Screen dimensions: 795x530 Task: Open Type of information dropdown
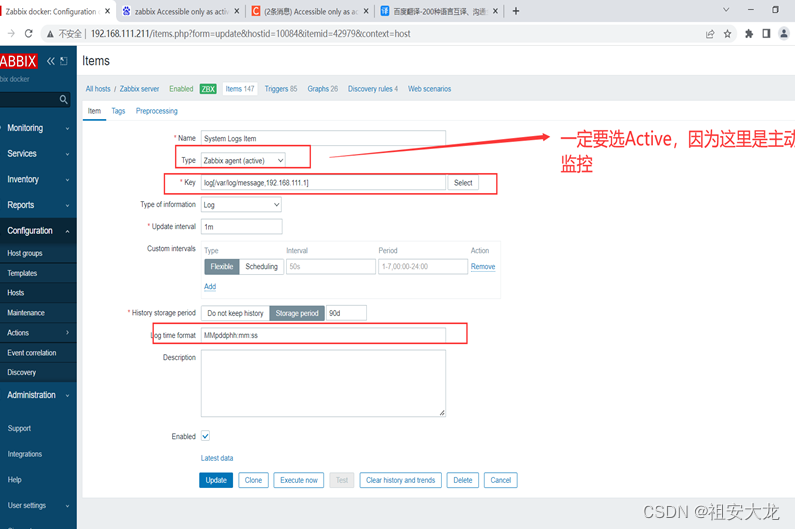pos(241,204)
